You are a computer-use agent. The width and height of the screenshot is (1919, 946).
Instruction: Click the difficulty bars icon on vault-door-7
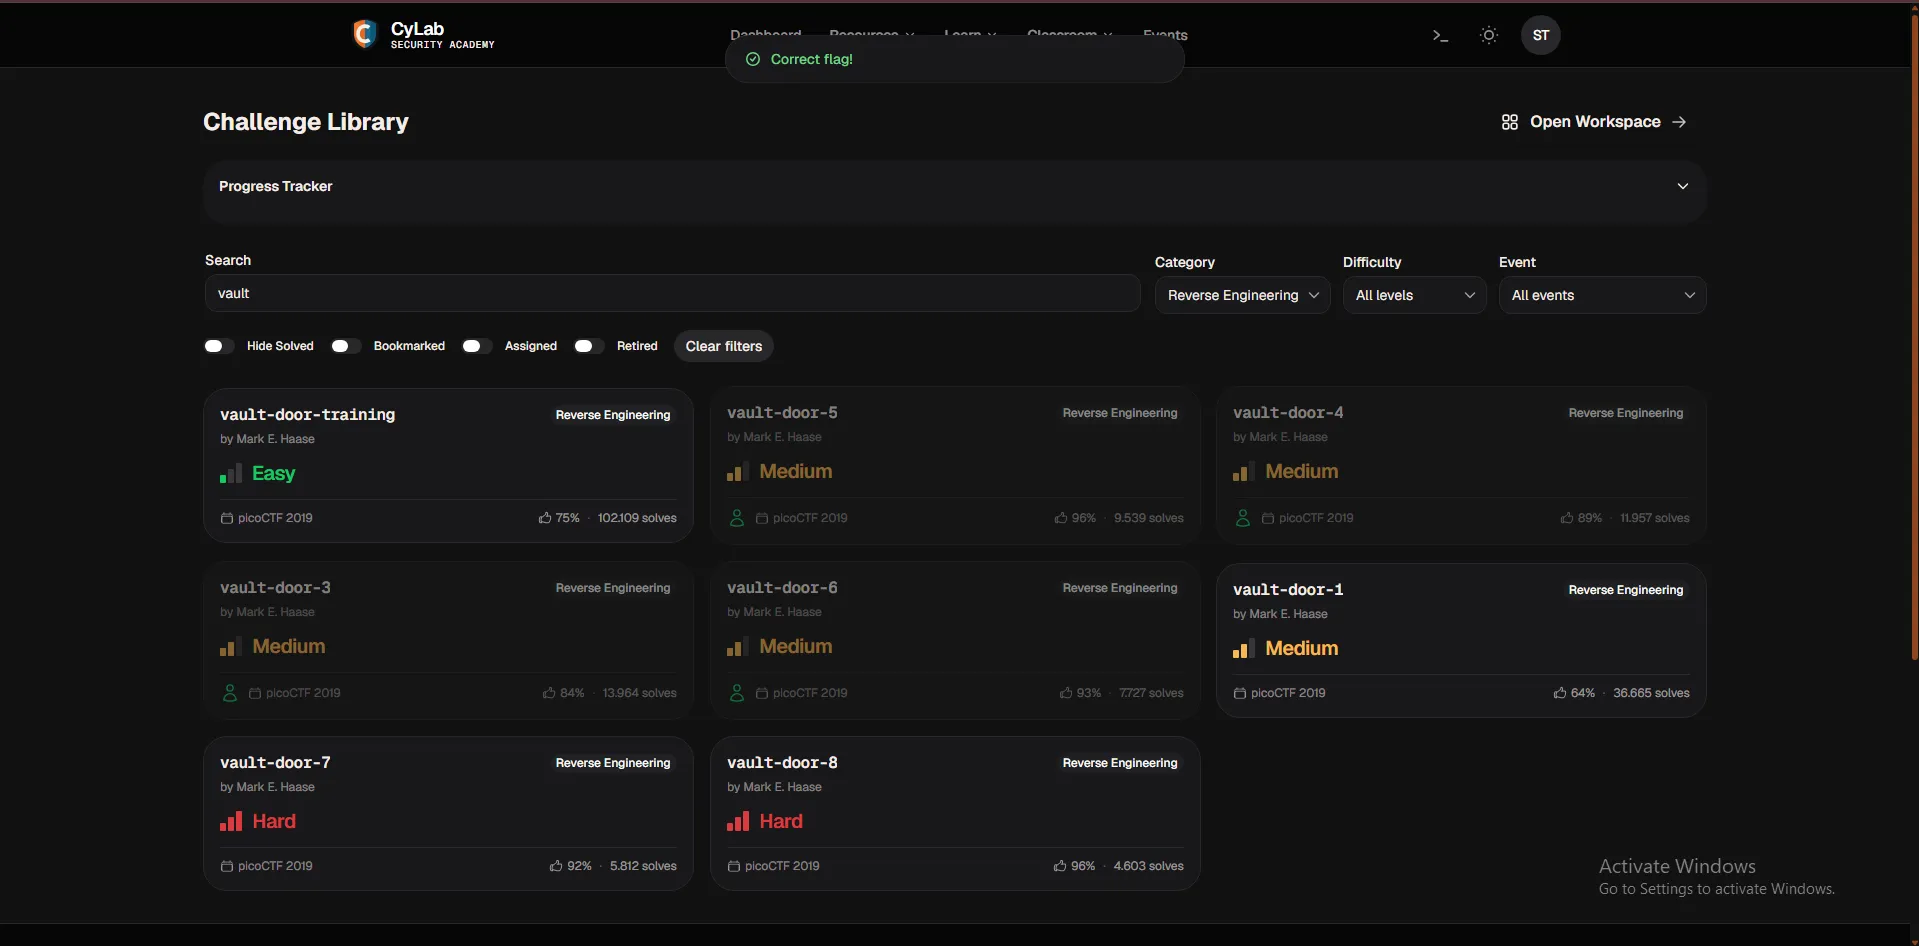point(231,821)
